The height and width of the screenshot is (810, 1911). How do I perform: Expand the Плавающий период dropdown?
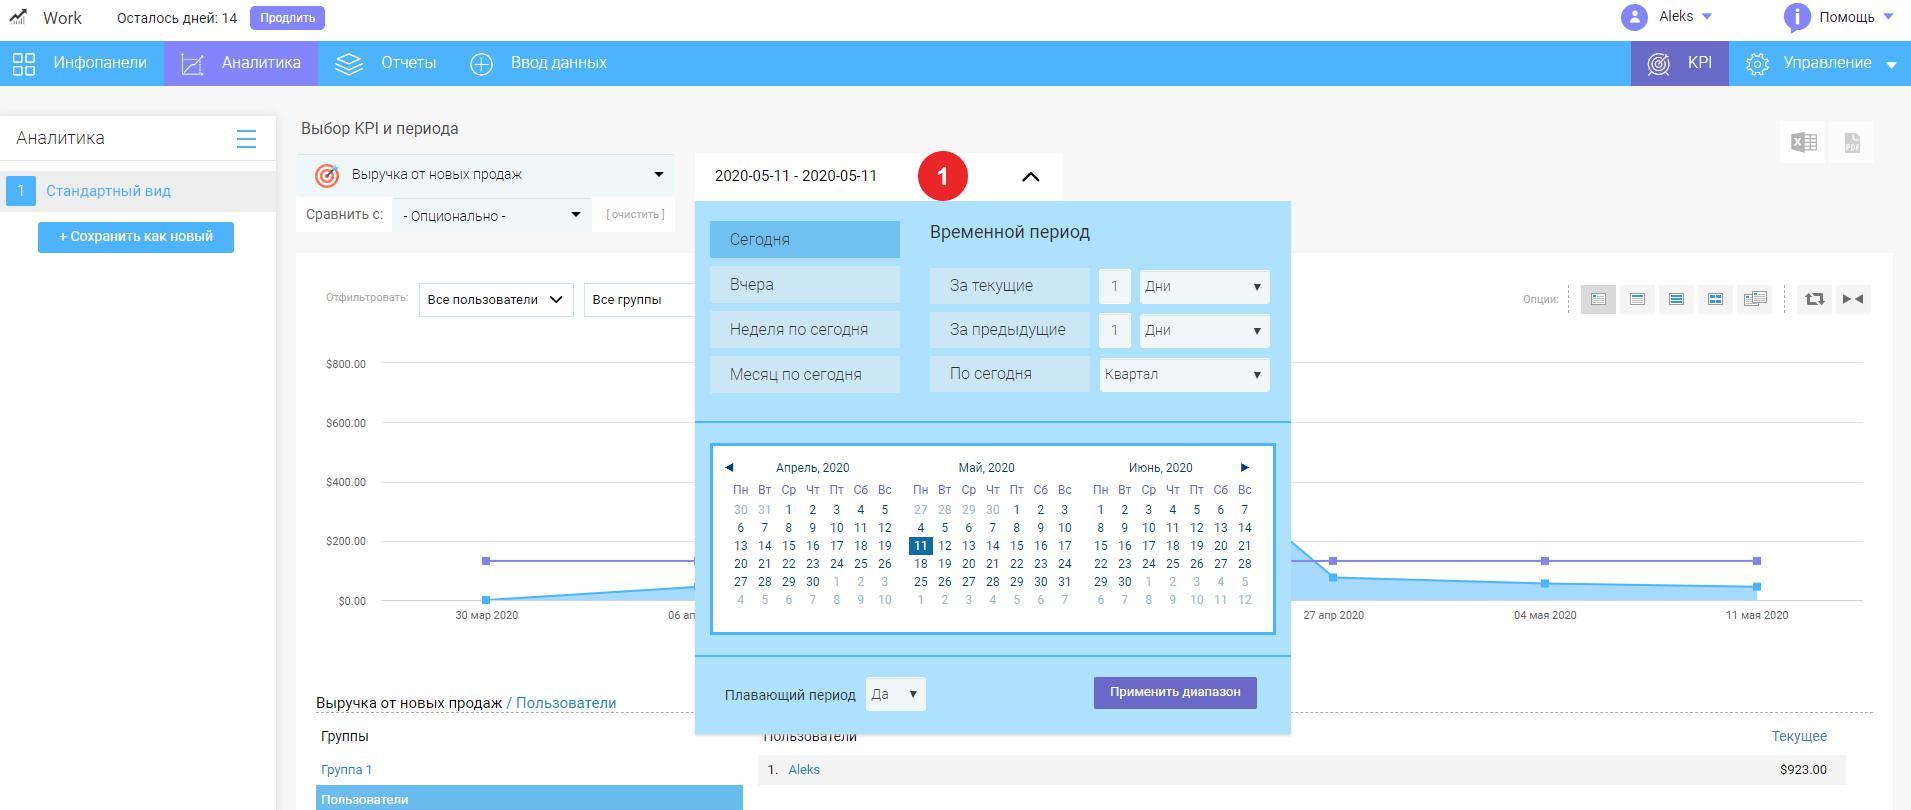(895, 694)
